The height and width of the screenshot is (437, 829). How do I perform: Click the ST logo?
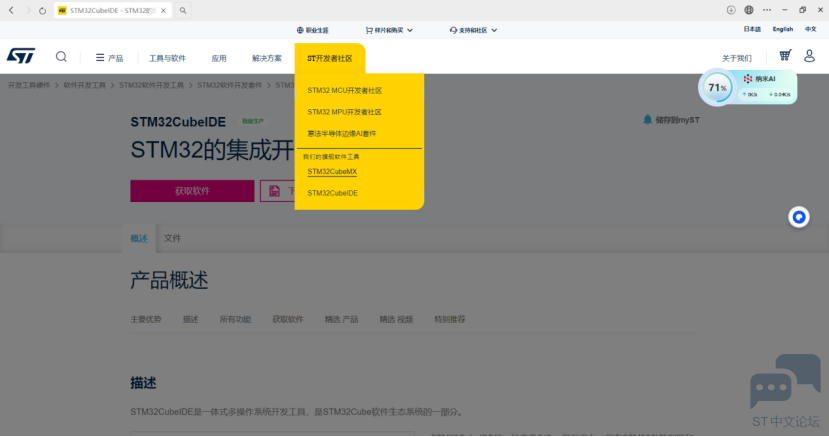point(21,55)
